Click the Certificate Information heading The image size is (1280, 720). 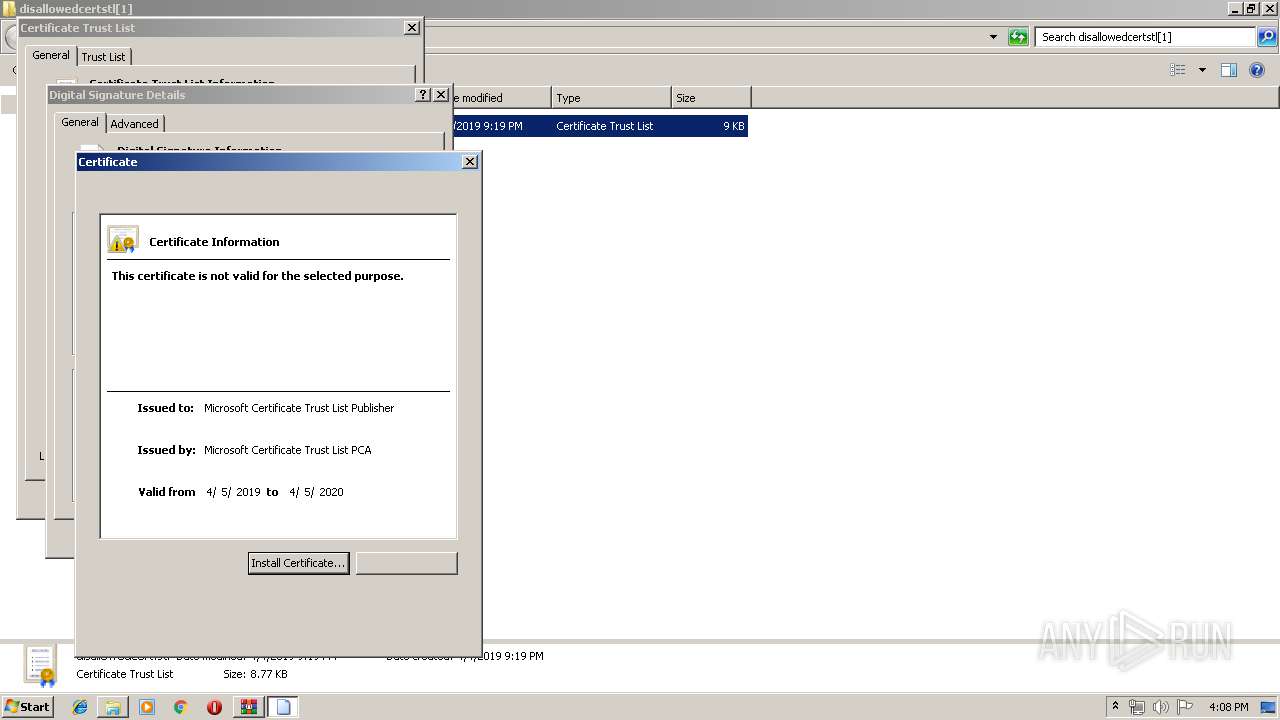coord(214,242)
